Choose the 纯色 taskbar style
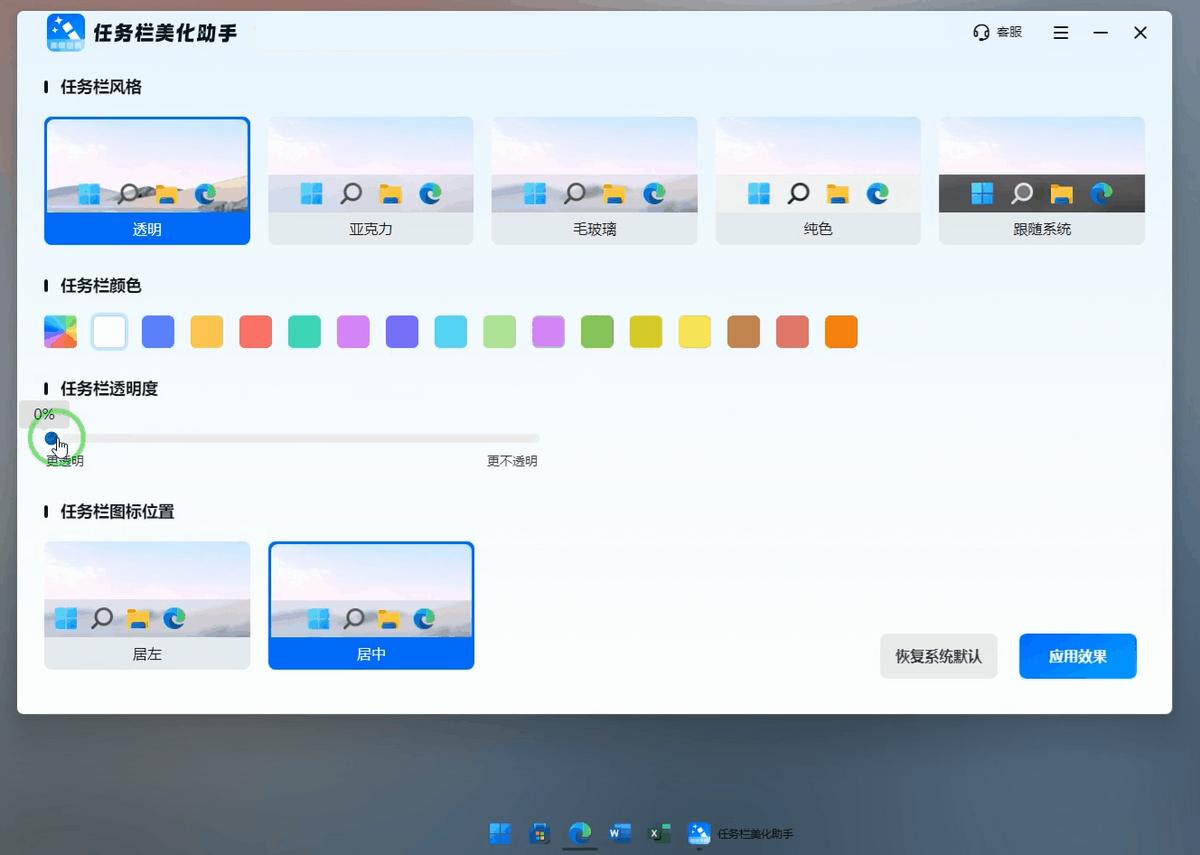 (x=818, y=180)
